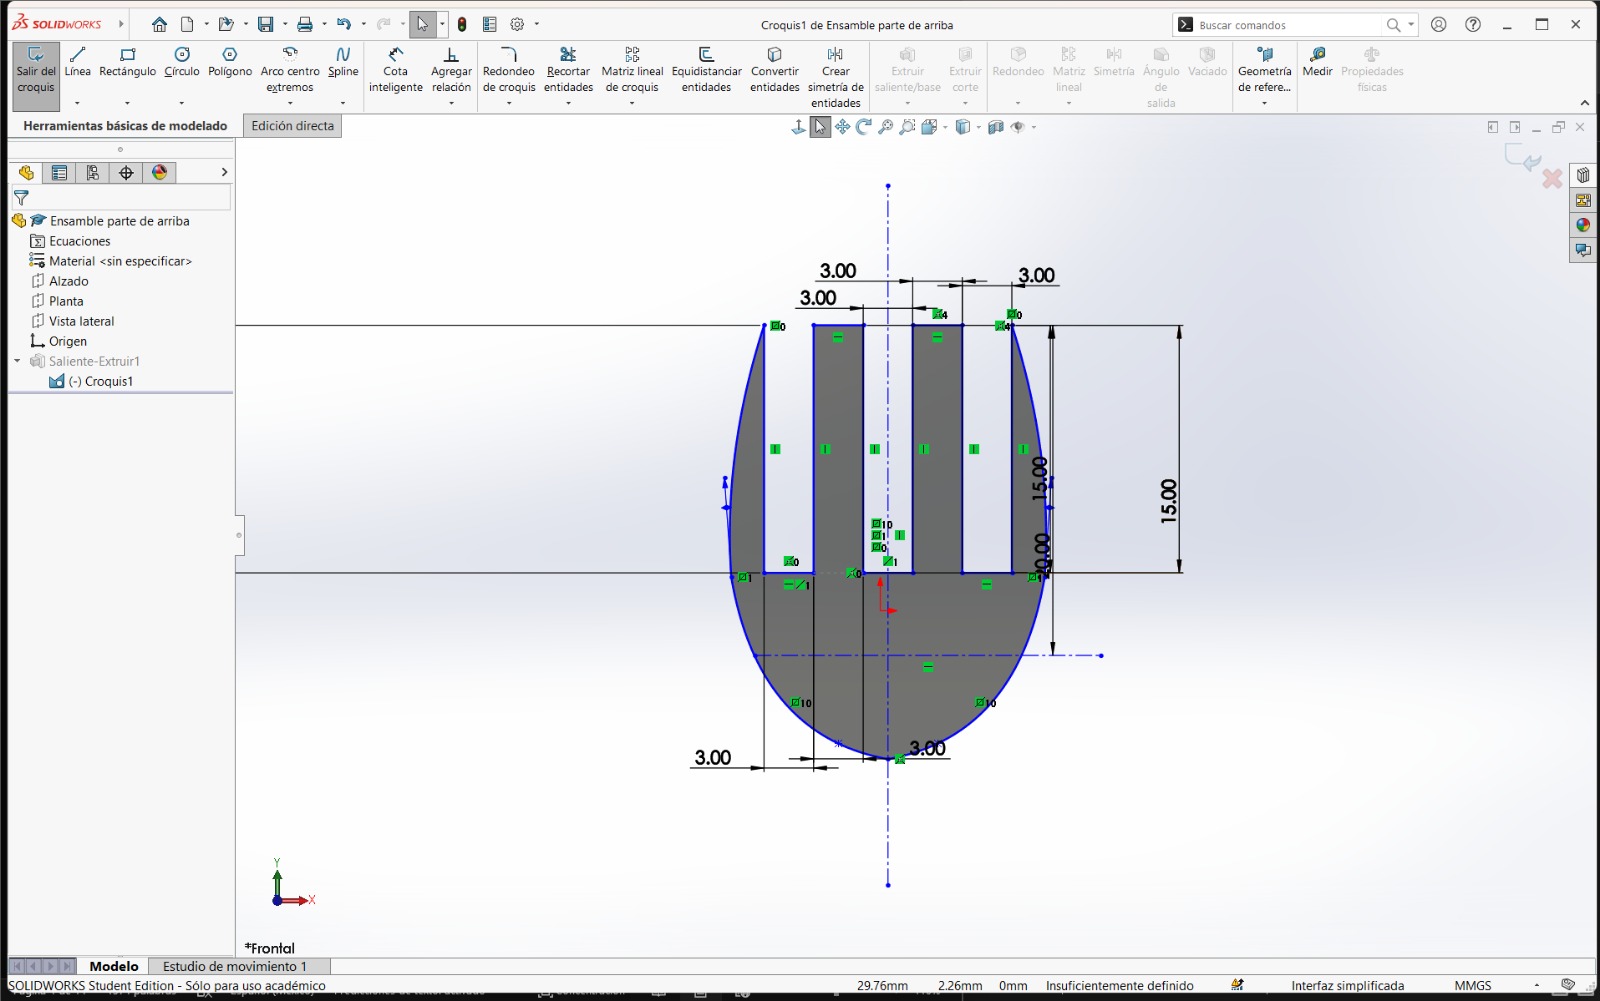Open the Options gear icon
This screenshot has height=1001, width=1600.
[x=517, y=24]
